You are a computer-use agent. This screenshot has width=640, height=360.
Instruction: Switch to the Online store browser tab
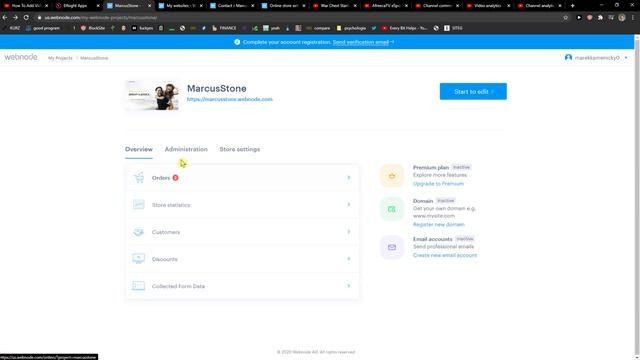[283, 6]
